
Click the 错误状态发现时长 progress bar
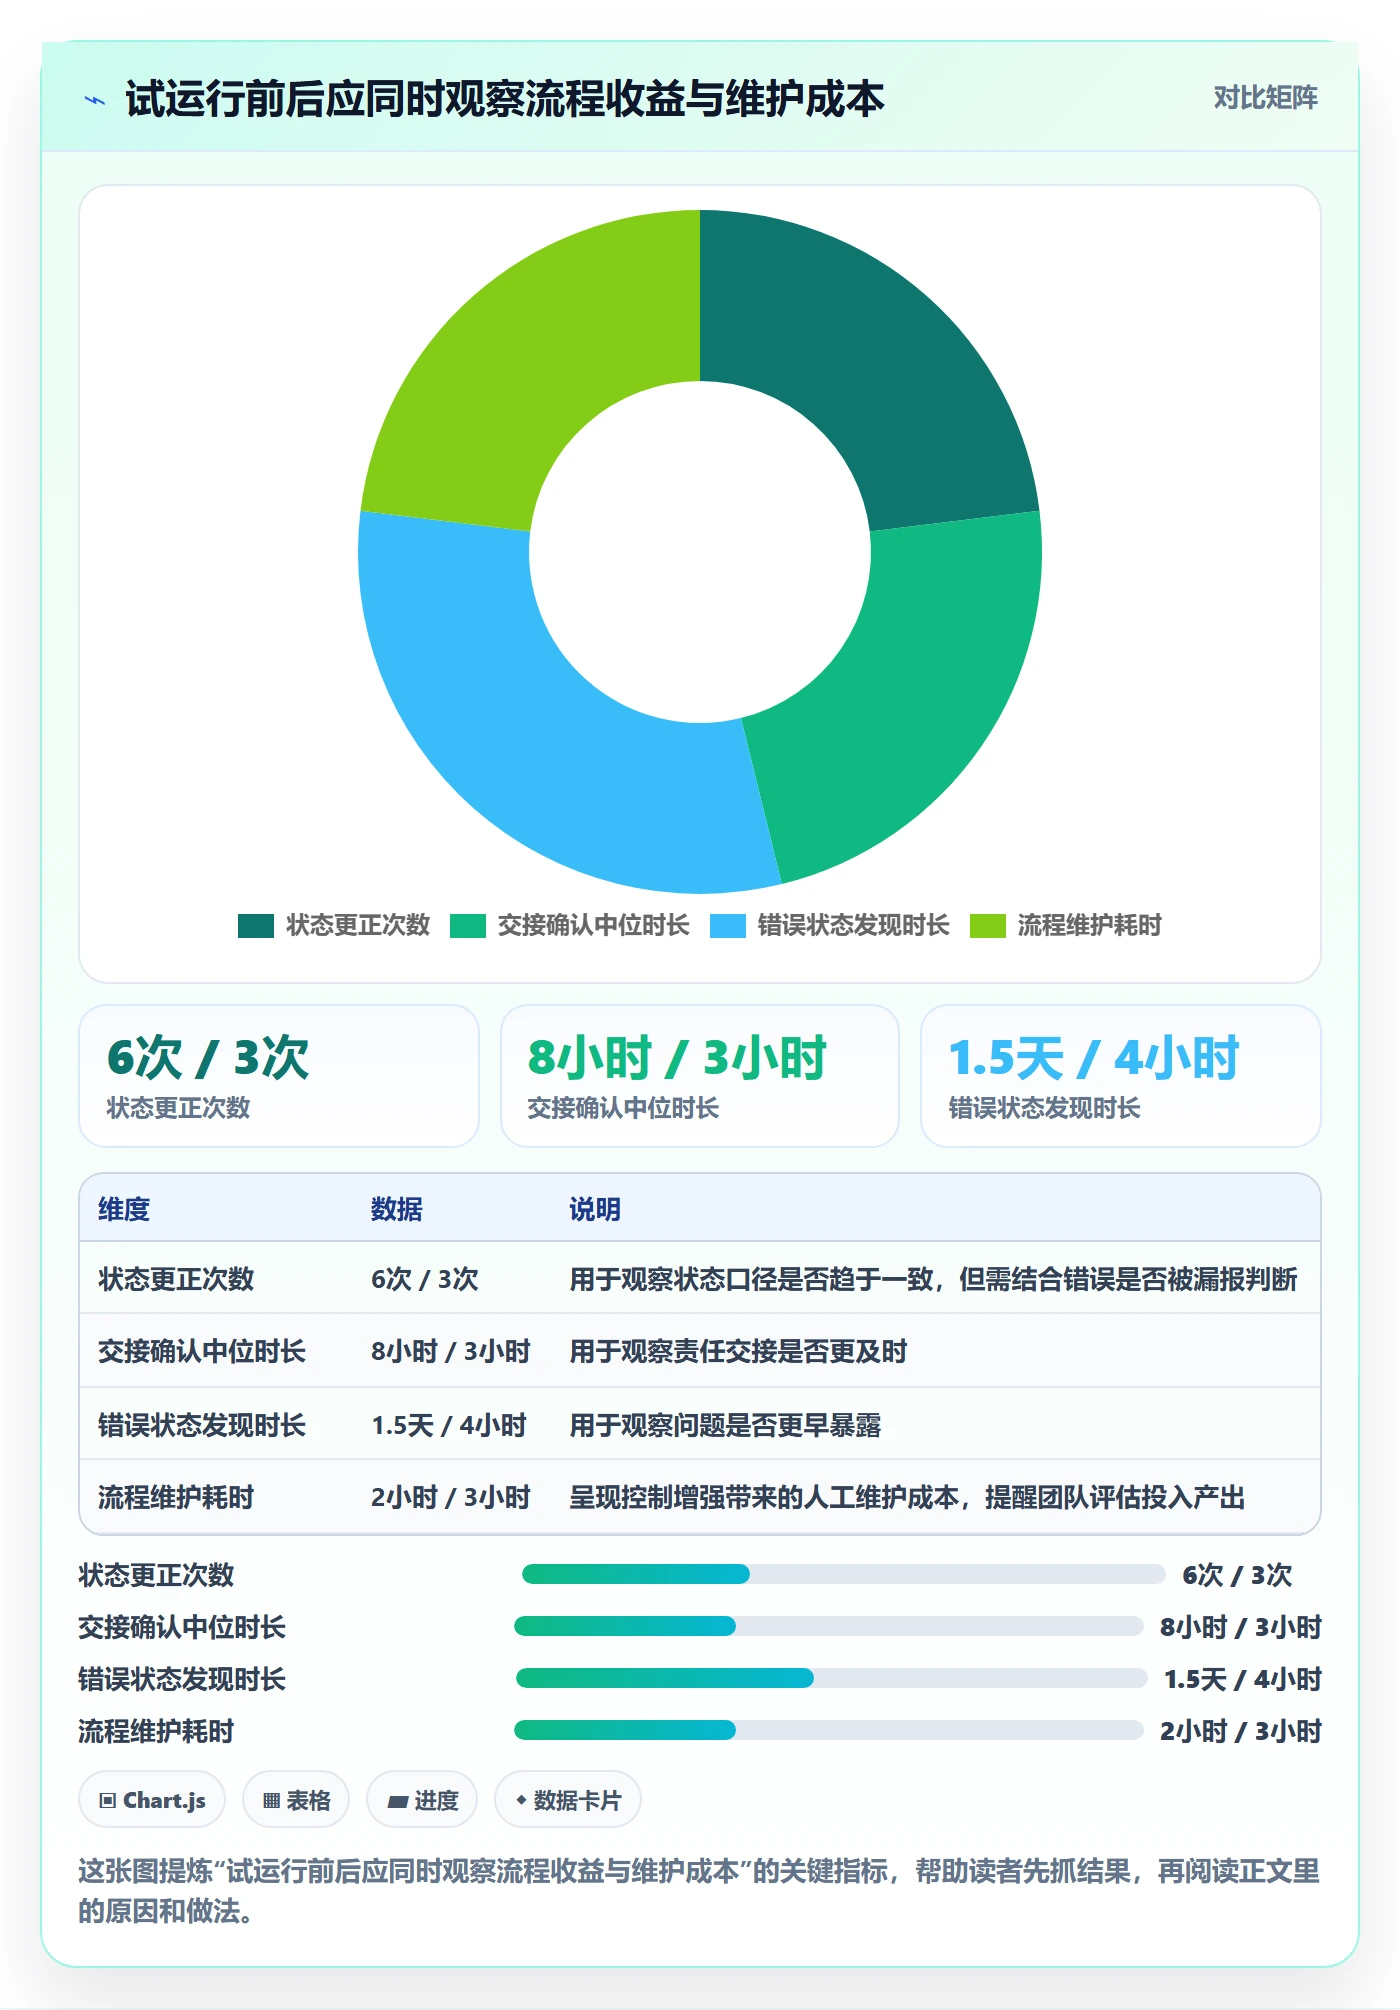point(832,1678)
